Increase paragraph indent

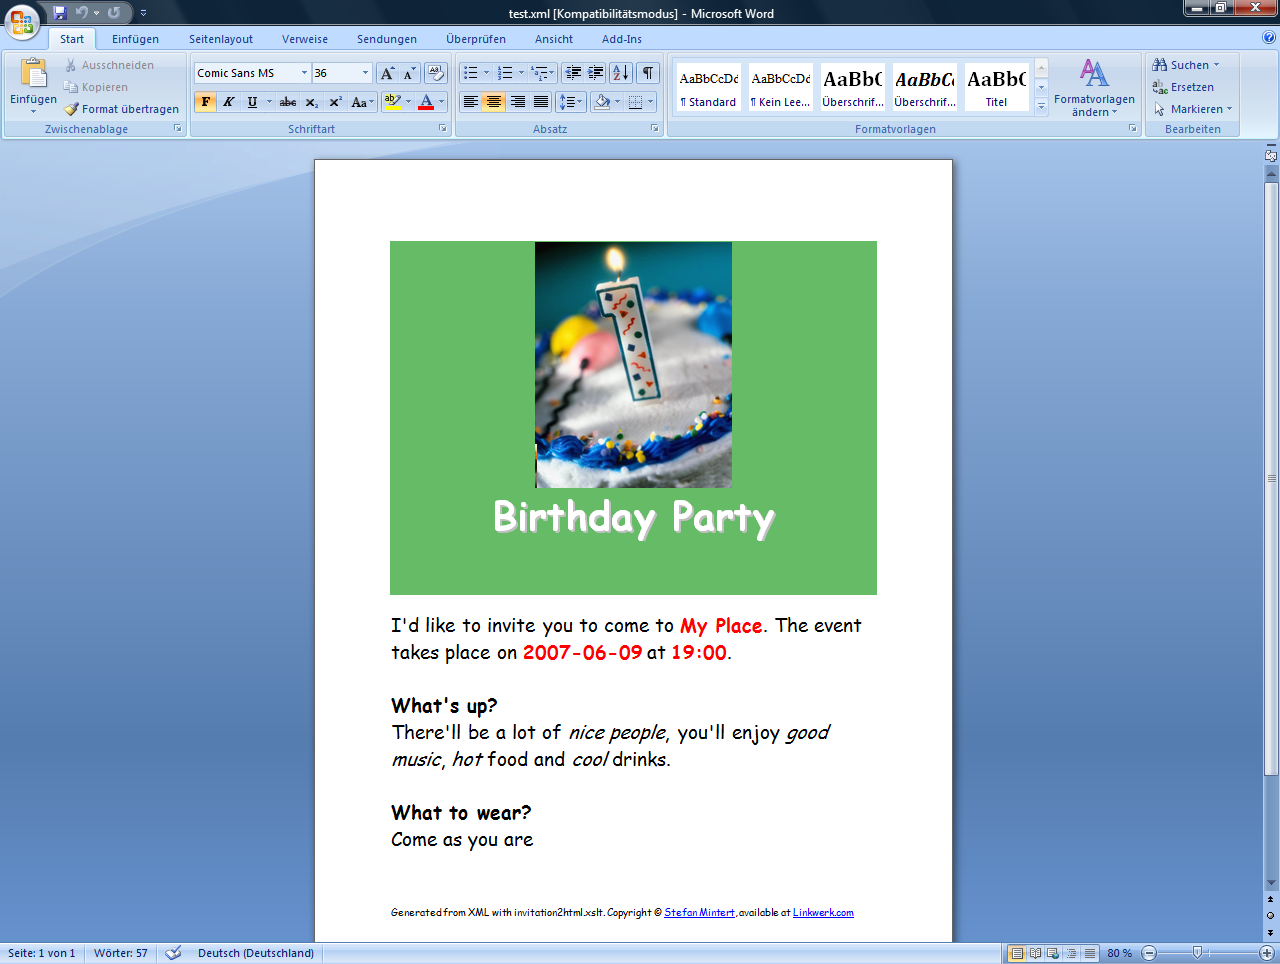(596, 73)
